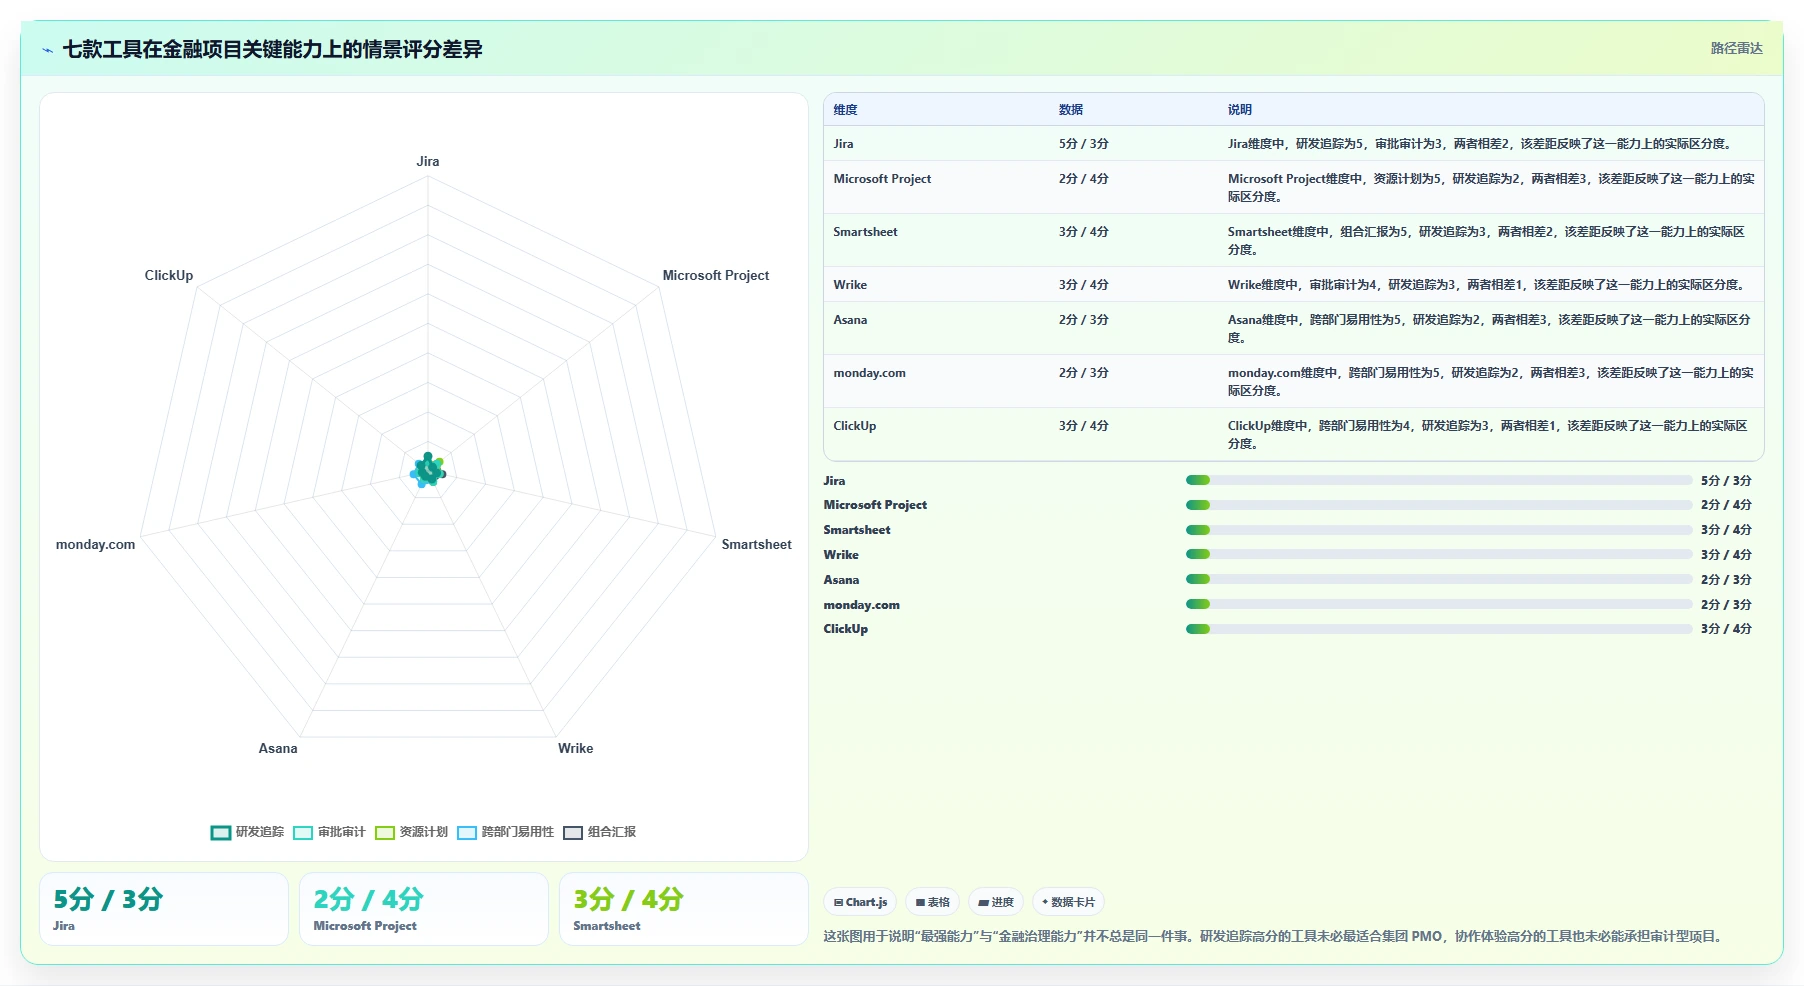Click the Smartsheet axis label on the radar chart
The height and width of the screenshot is (986, 1804).
click(757, 544)
